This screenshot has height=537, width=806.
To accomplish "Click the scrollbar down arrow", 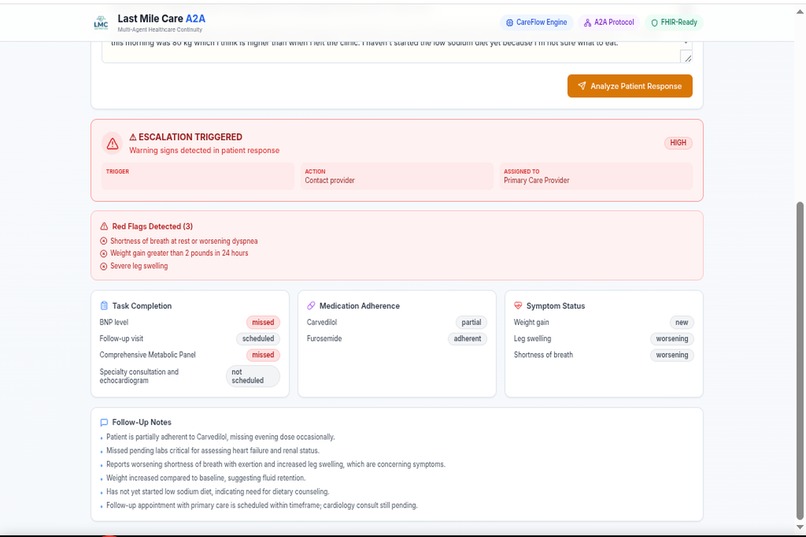I will (800, 528).
